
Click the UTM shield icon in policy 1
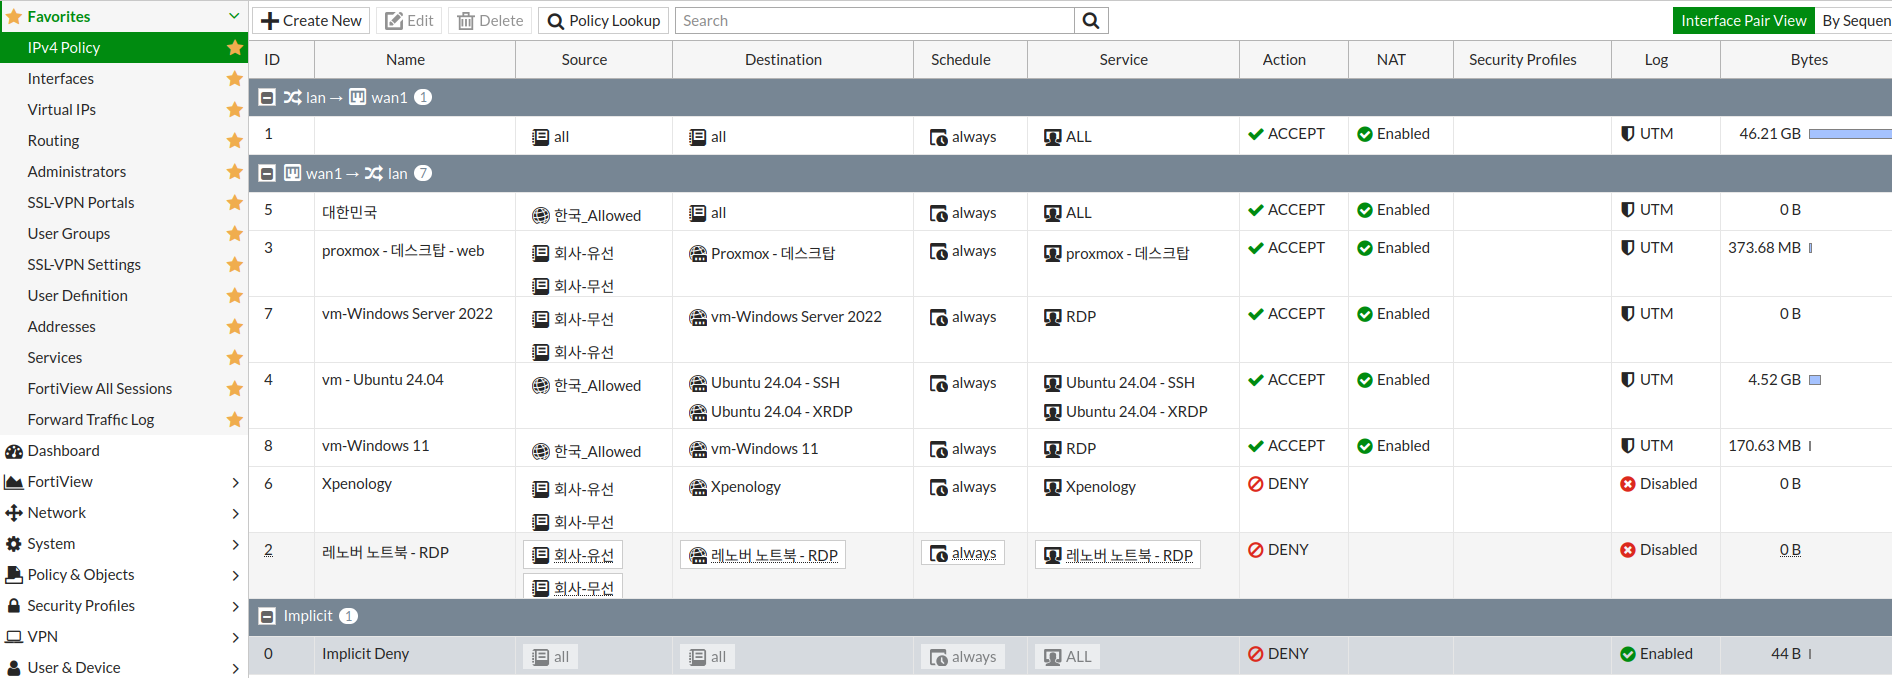pos(1628,134)
